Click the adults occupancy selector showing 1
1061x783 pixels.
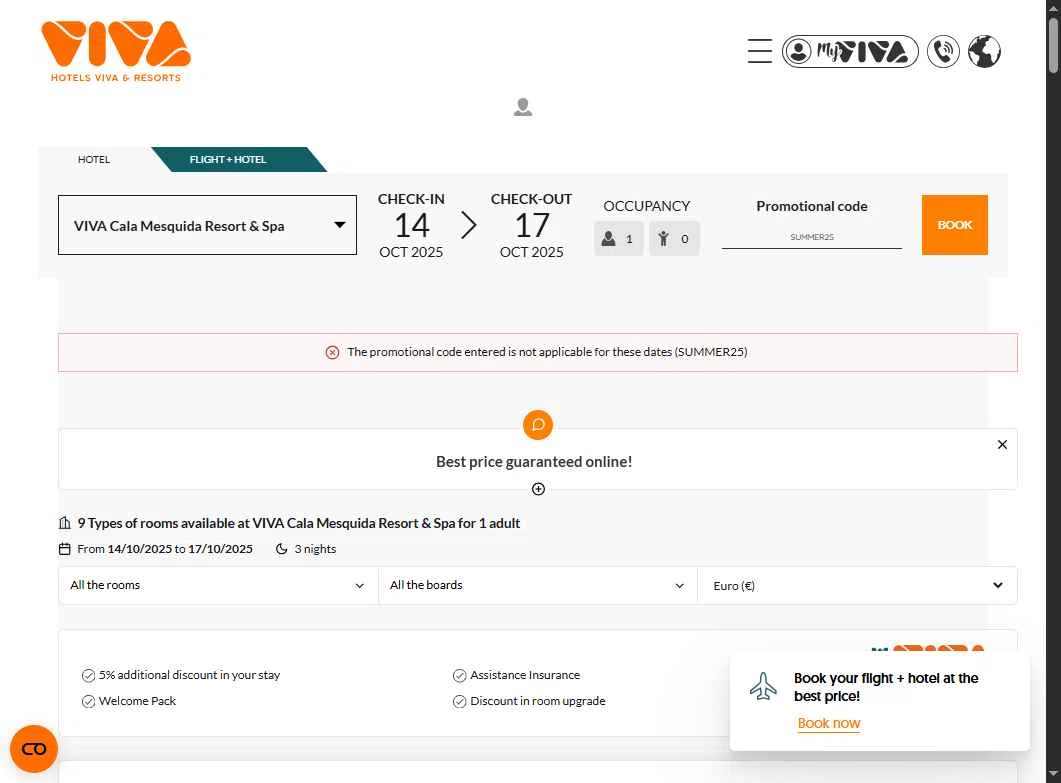tap(618, 238)
